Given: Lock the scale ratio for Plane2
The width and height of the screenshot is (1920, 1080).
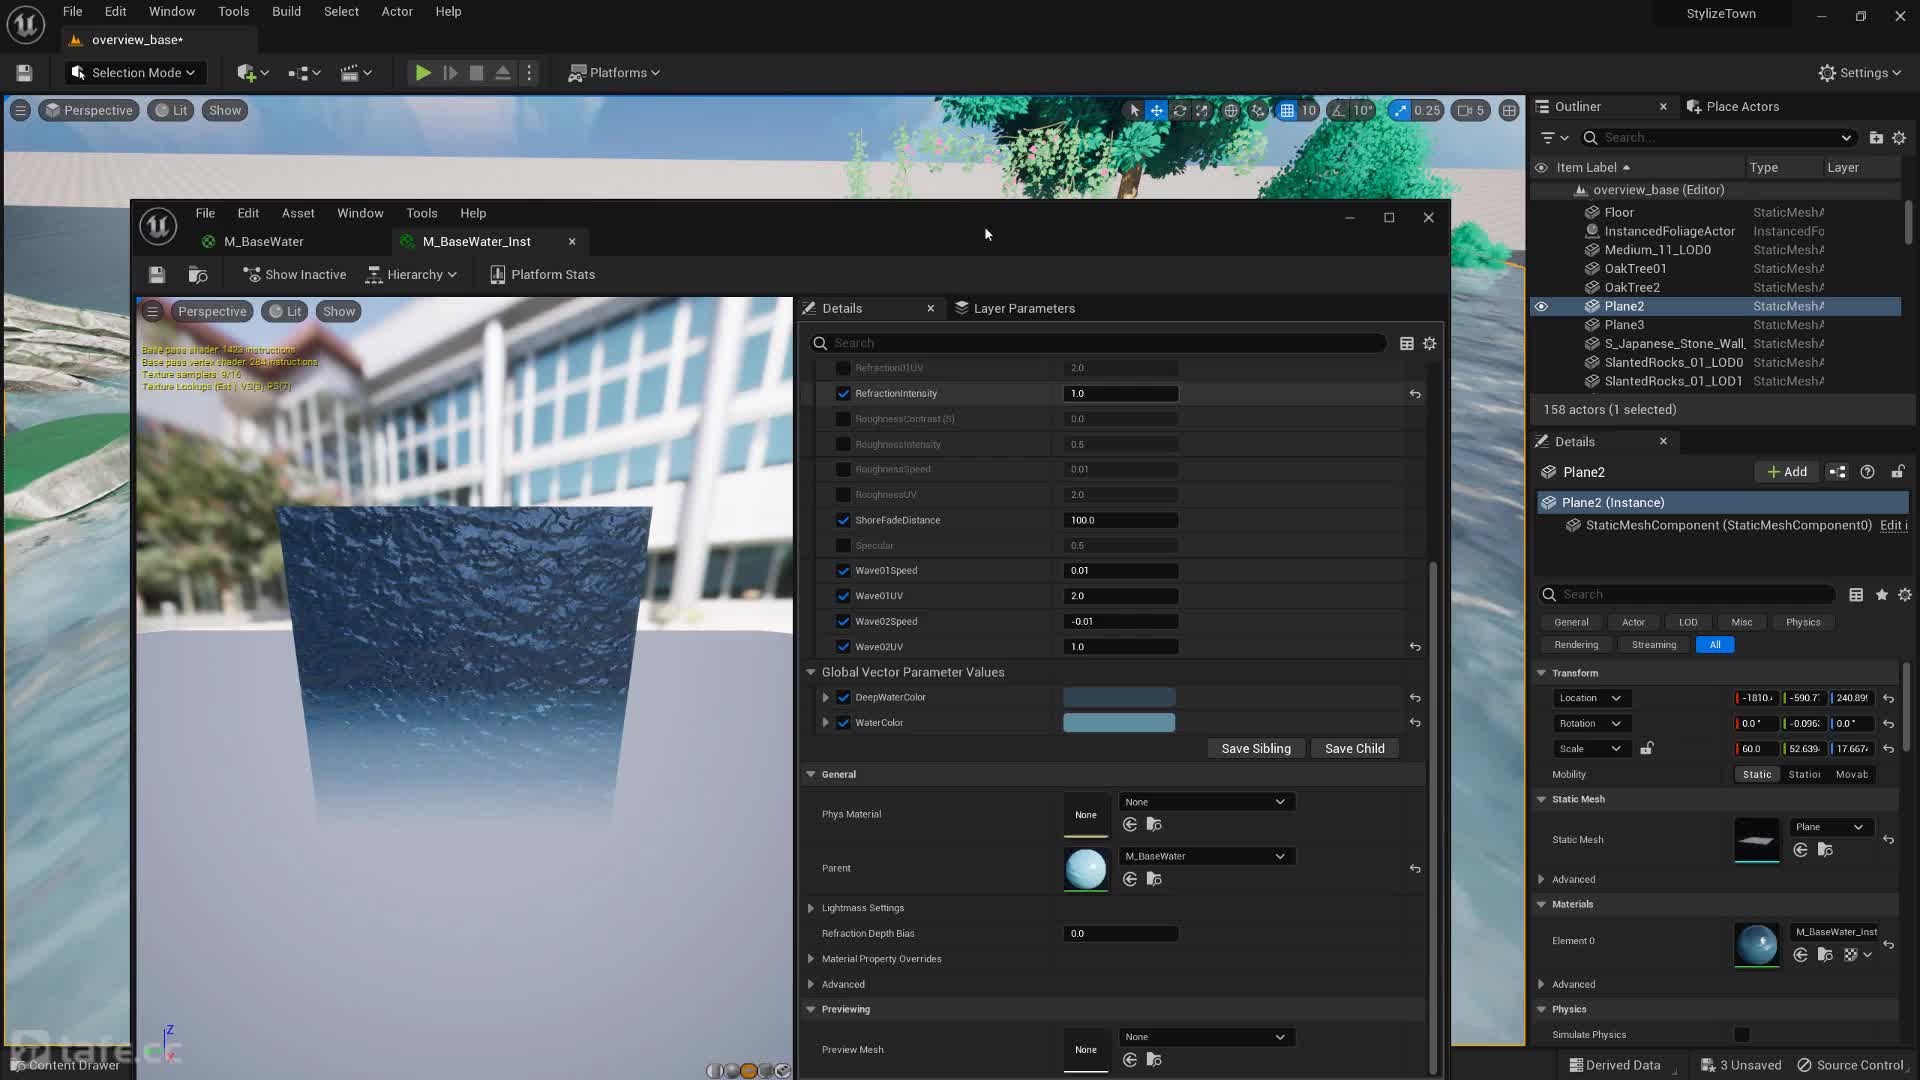Looking at the screenshot, I should (1647, 748).
